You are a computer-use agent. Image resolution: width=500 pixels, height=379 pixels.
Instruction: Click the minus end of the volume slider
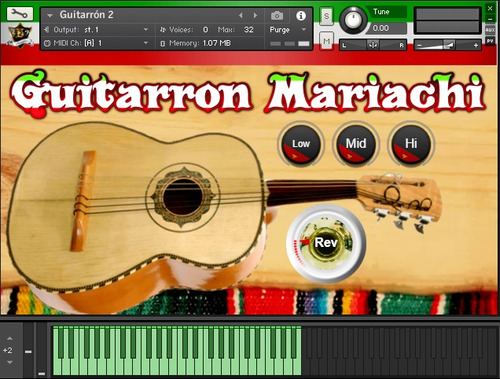419,45
